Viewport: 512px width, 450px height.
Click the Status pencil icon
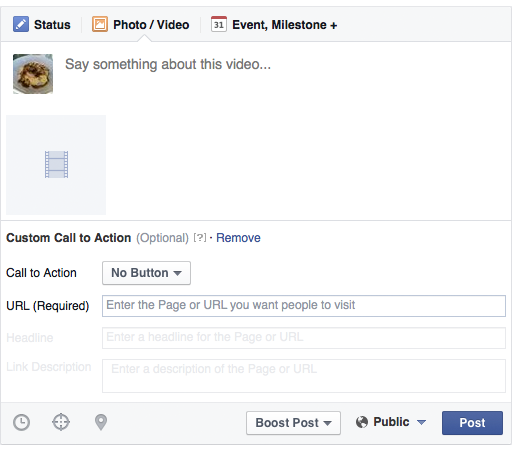click(x=21, y=24)
